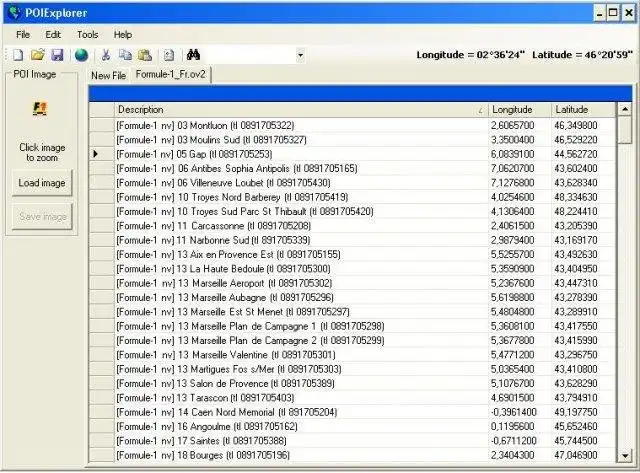The image size is (640, 473).
Task: Open the search dropdown arrow in toolbar
Action: [x=300, y=55]
